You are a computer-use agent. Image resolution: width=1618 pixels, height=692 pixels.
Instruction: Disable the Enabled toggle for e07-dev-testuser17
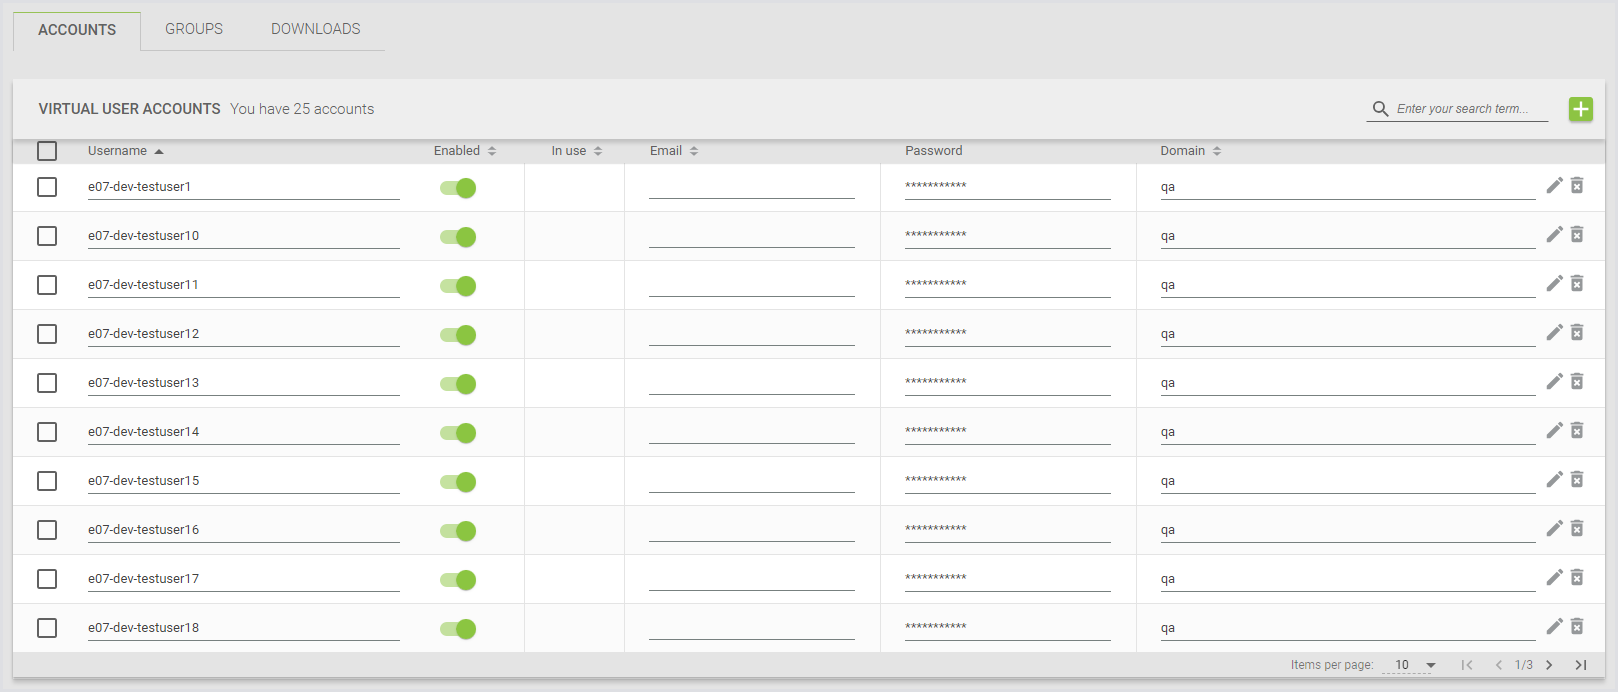click(x=458, y=580)
